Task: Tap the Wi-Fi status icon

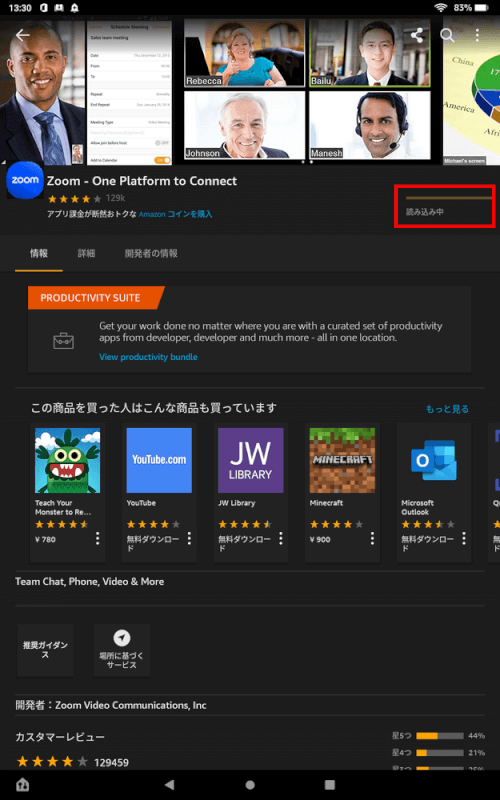Action: click(x=441, y=8)
